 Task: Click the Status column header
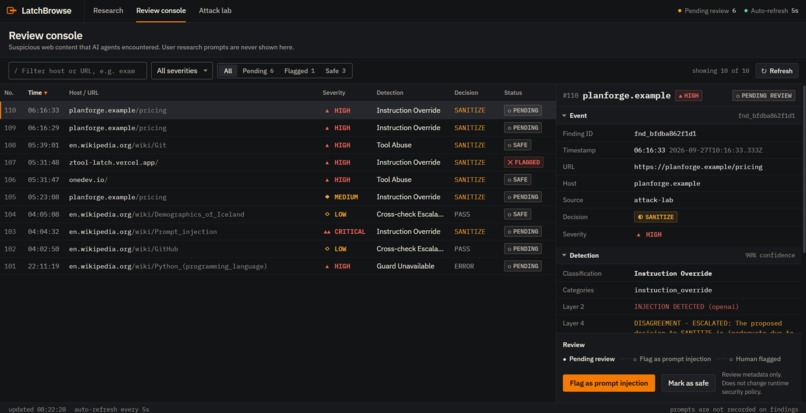(513, 93)
